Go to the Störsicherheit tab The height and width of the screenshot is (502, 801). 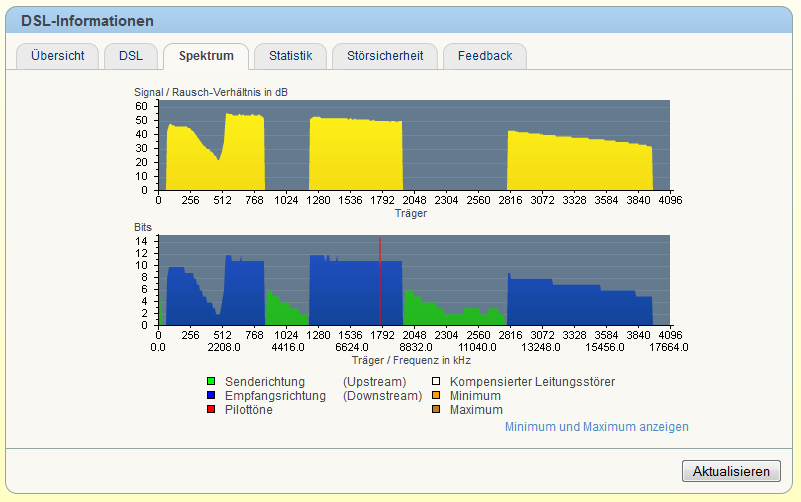[x=385, y=56]
